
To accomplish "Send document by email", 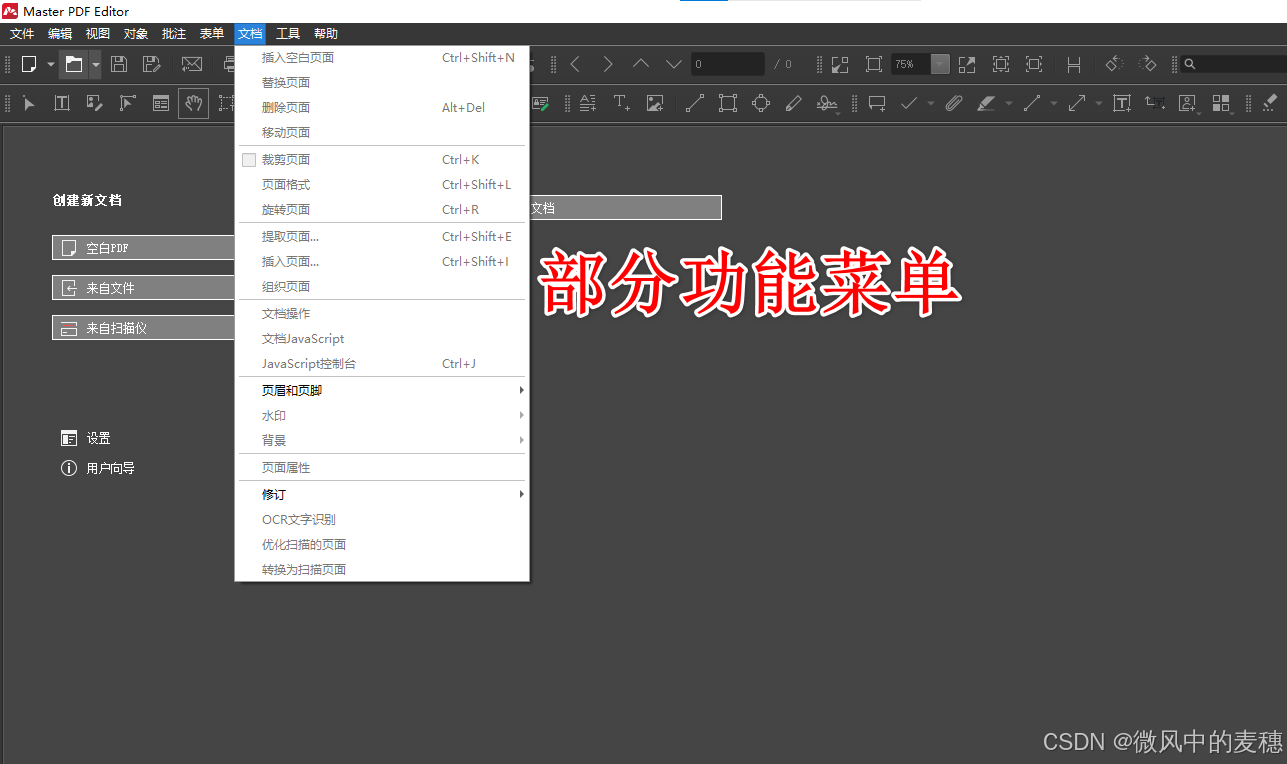I will (191, 64).
